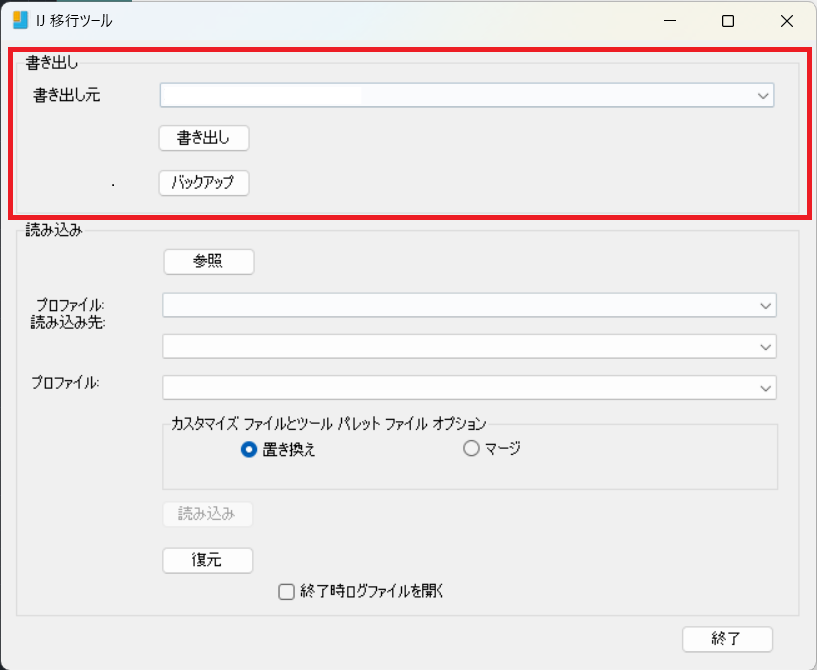Click the バックアップ button

(203, 183)
